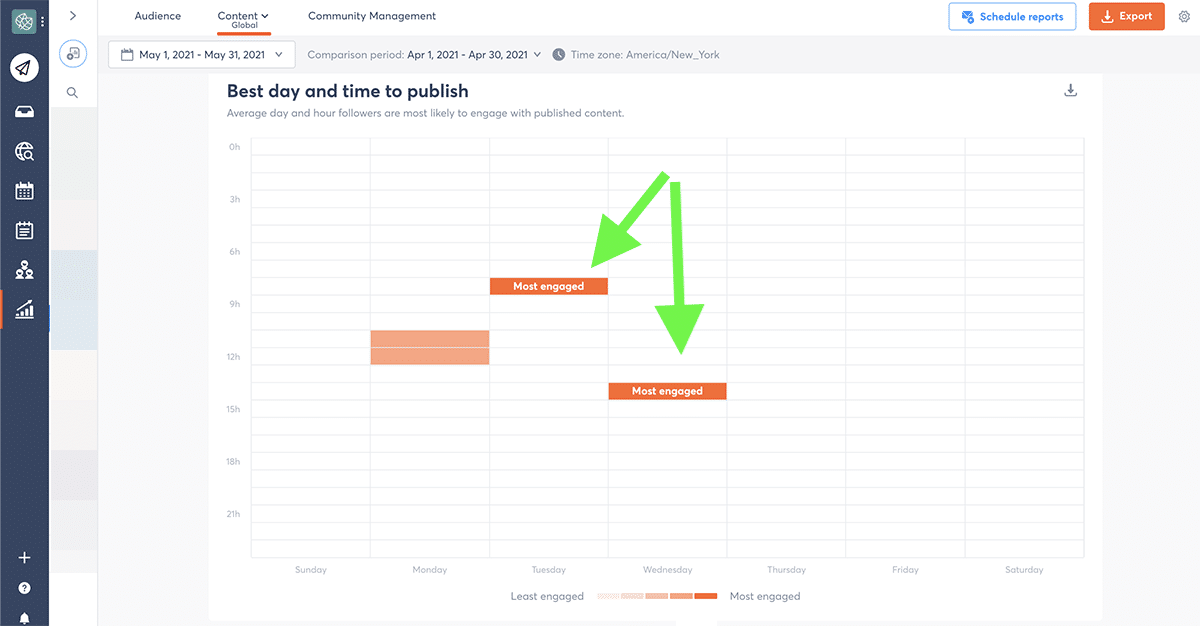Click Tuesday's Most engaged heatmap cell
The width and height of the screenshot is (1200, 626).
(x=549, y=286)
